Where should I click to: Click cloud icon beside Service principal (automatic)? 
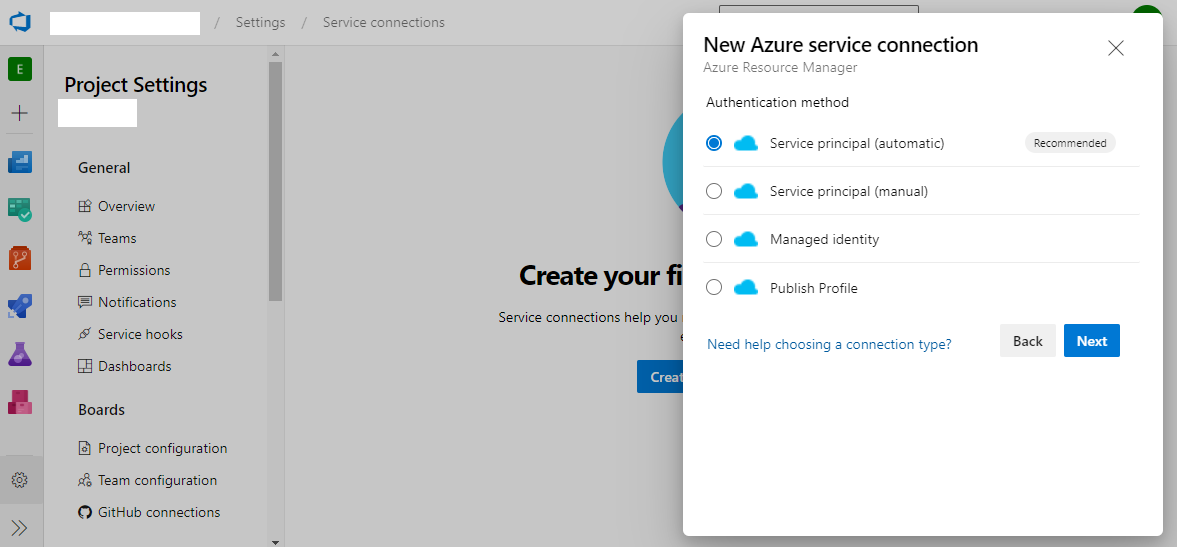coord(745,143)
